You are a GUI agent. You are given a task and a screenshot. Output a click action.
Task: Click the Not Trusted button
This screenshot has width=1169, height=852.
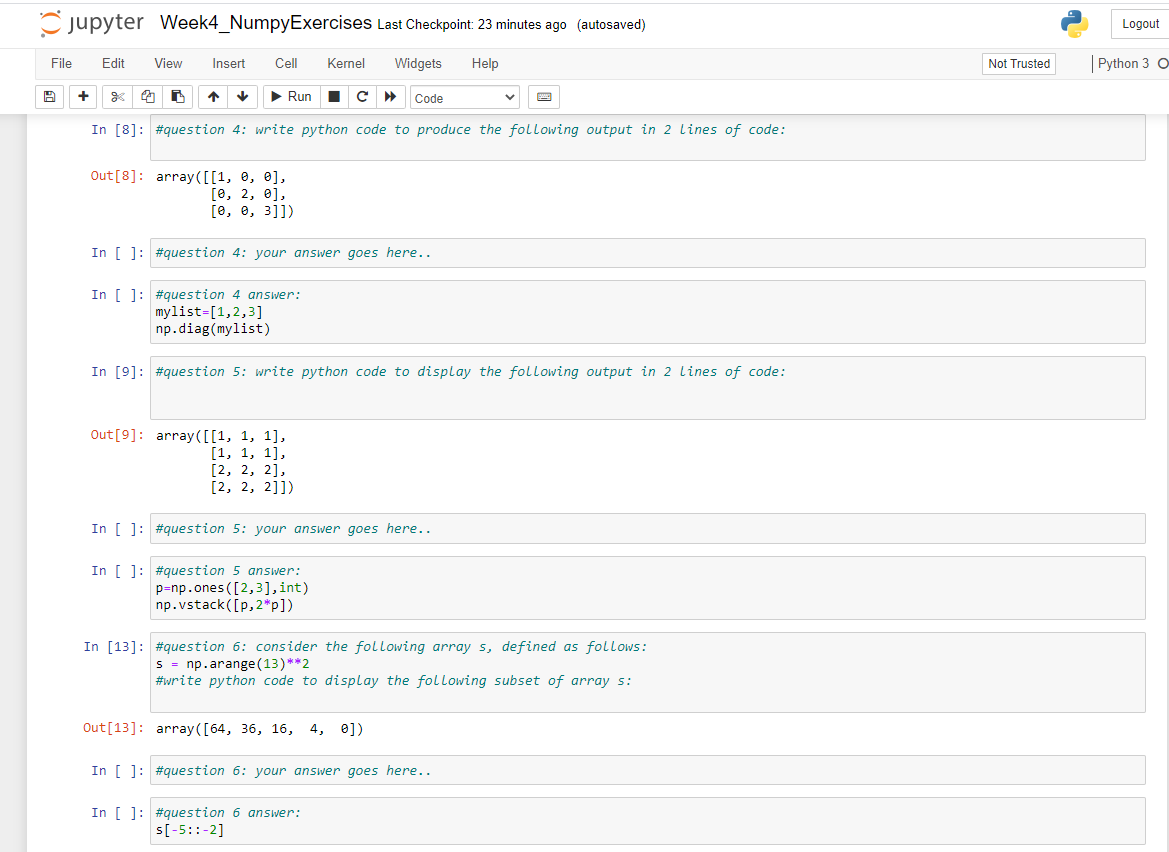coord(1018,64)
